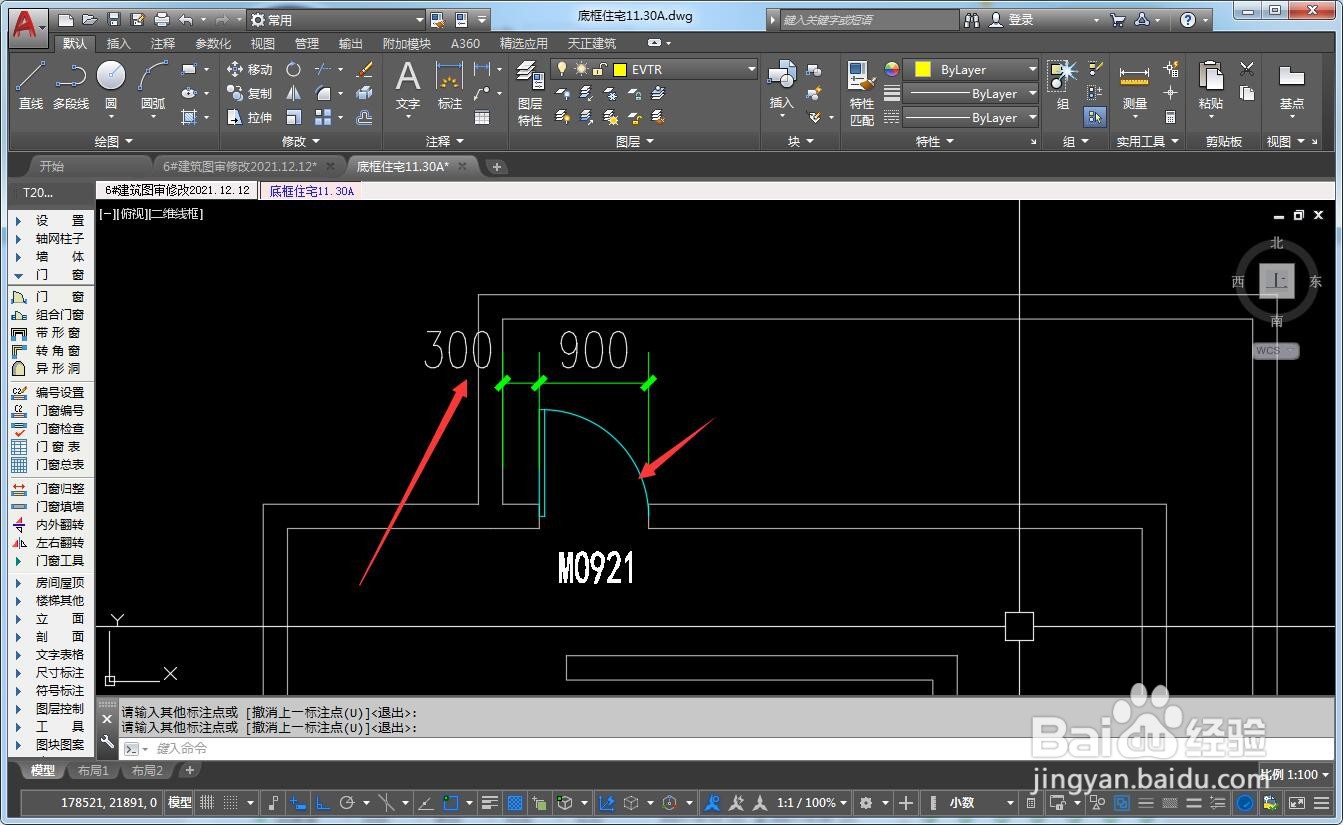Select the Line (直线) tool
1343x825 pixels.
(31, 84)
